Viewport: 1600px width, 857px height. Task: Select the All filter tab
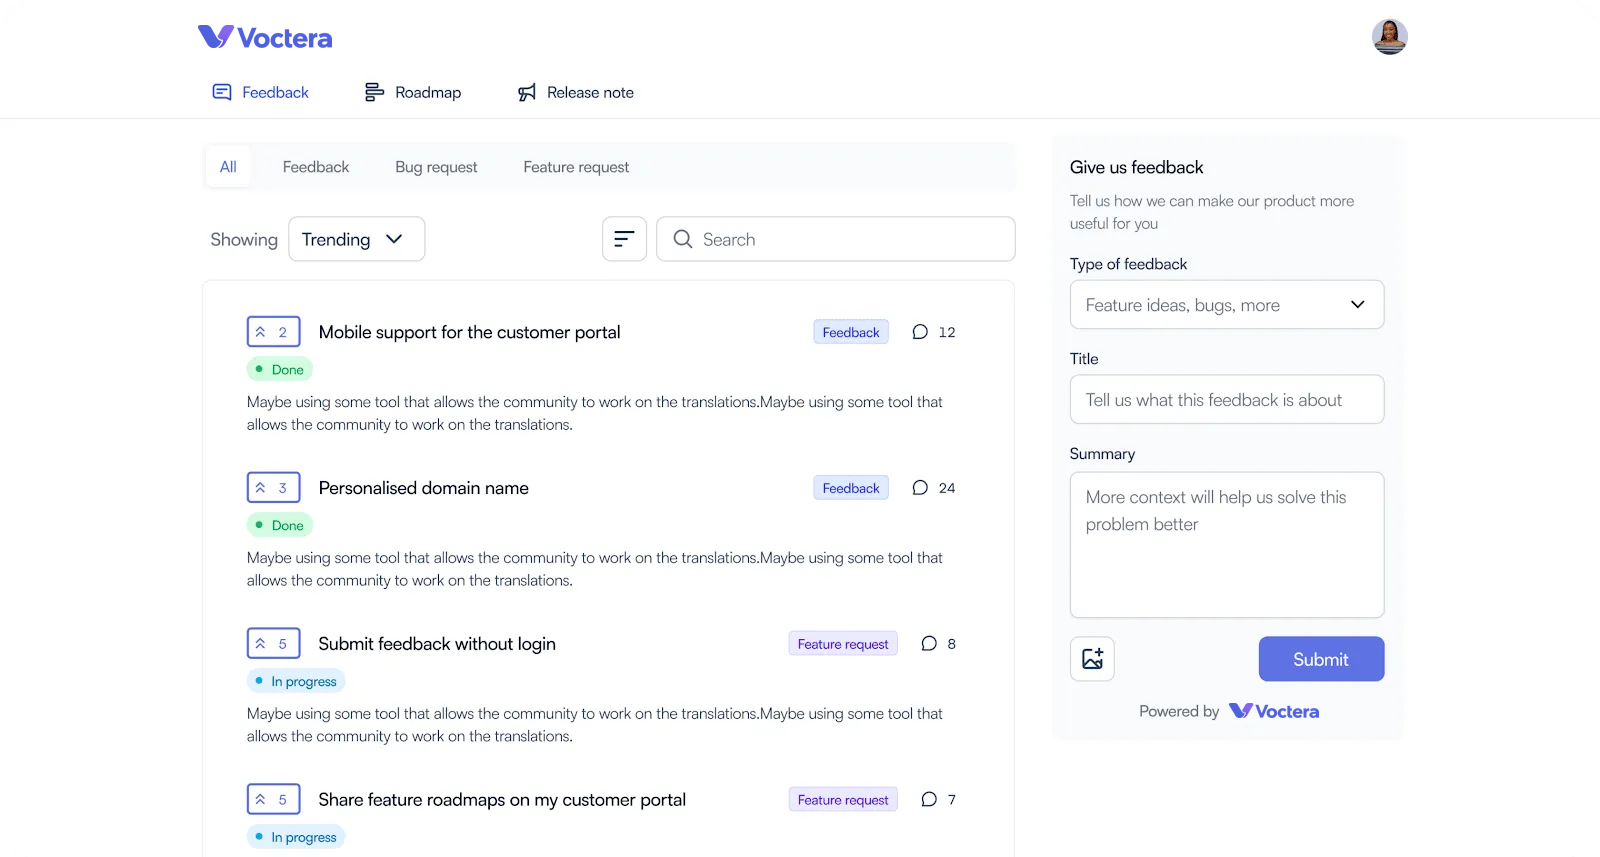228,167
